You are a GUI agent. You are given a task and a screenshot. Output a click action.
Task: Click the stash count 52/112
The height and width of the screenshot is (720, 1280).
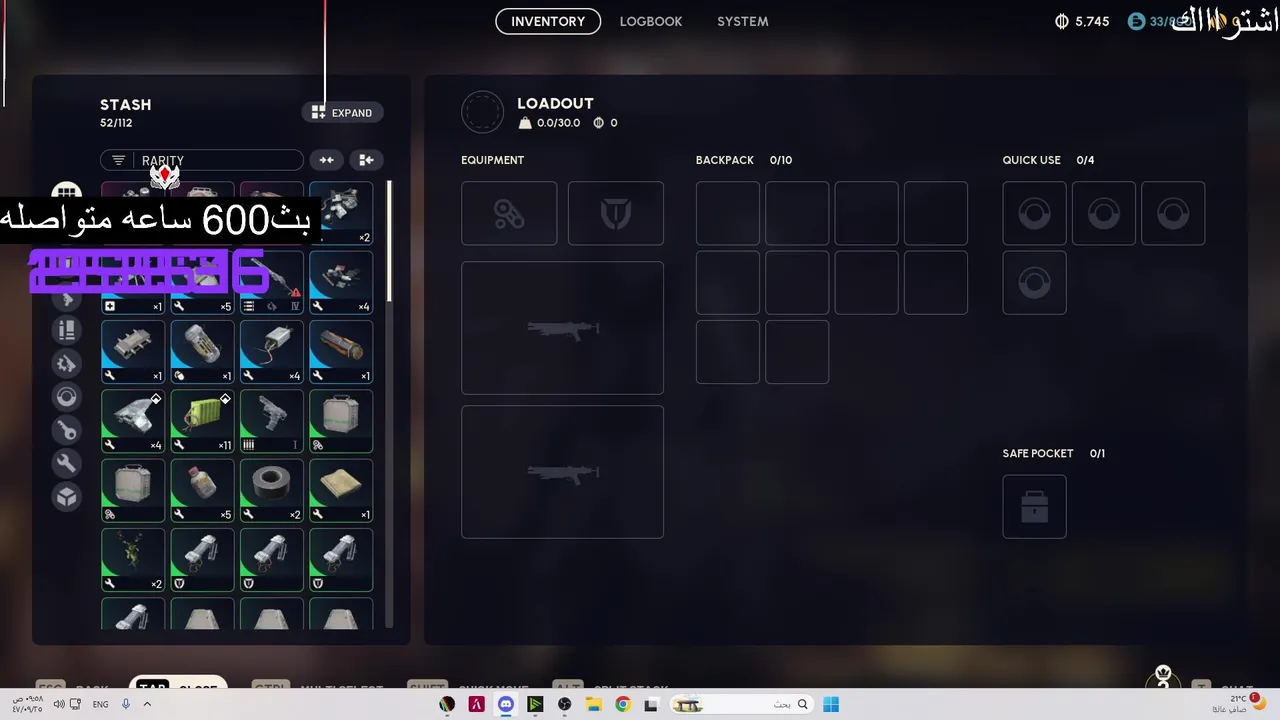pos(116,123)
